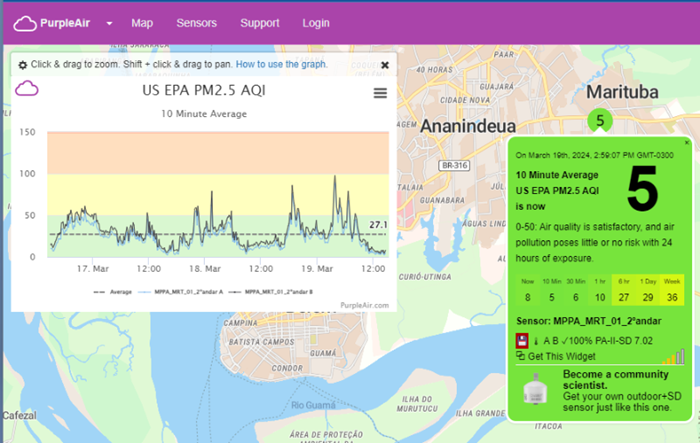
Task: Toggle the Average series in chart legend
Action: point(112,292)
